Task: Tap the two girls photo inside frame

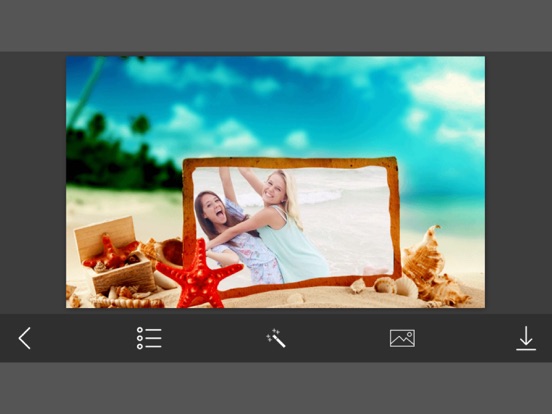Action: point(292,225)
